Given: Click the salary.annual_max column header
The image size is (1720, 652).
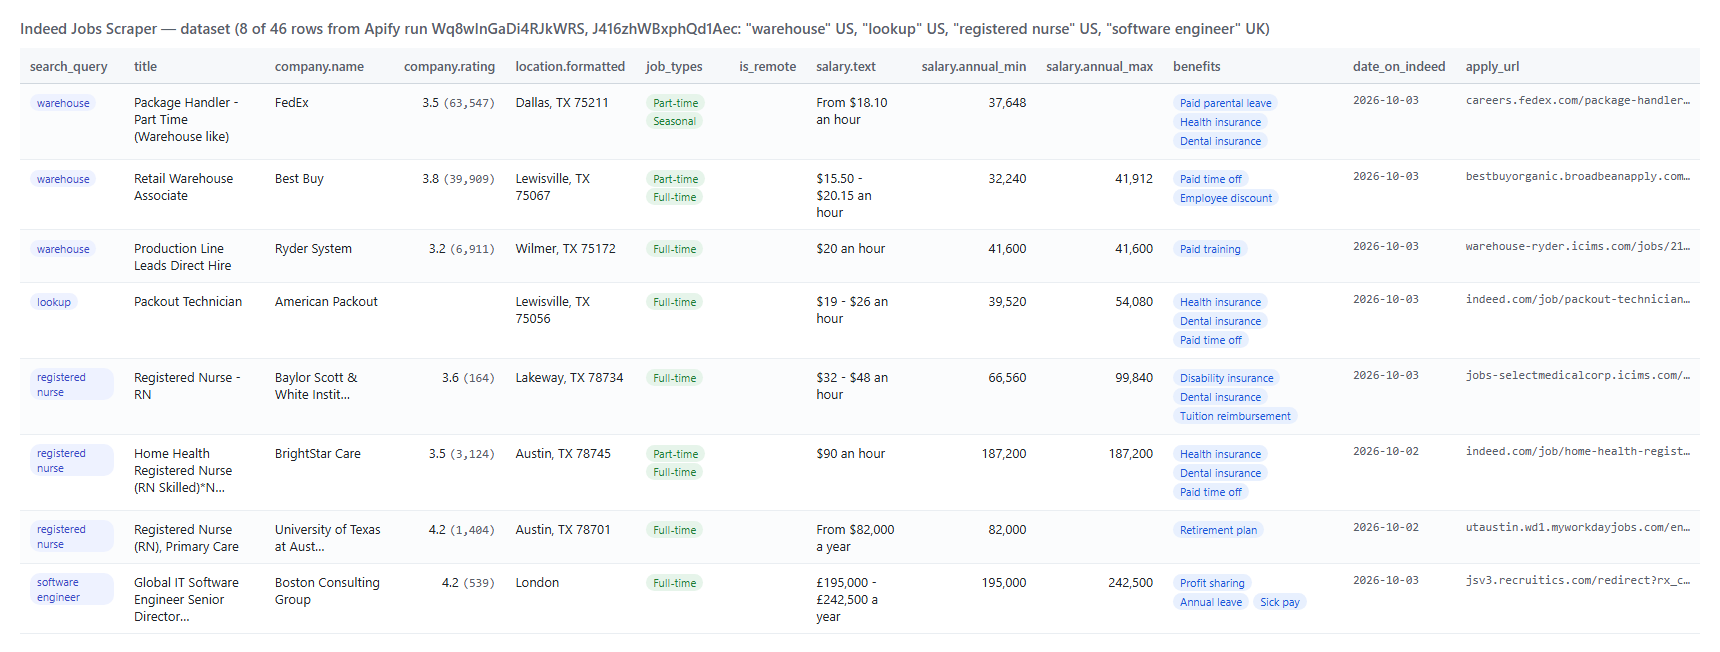Looking at the screenshot, I should click(x=1100, y=67).
